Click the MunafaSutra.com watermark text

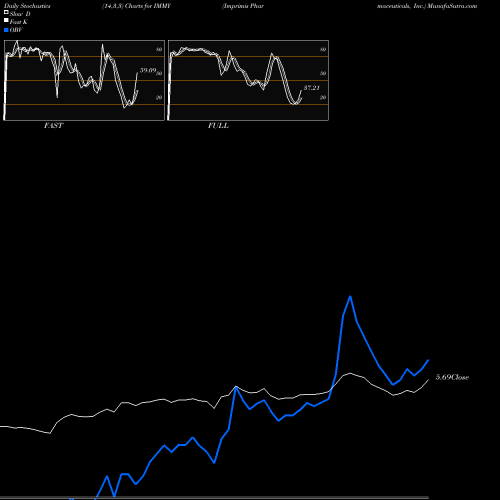click(x=452, y=6)
